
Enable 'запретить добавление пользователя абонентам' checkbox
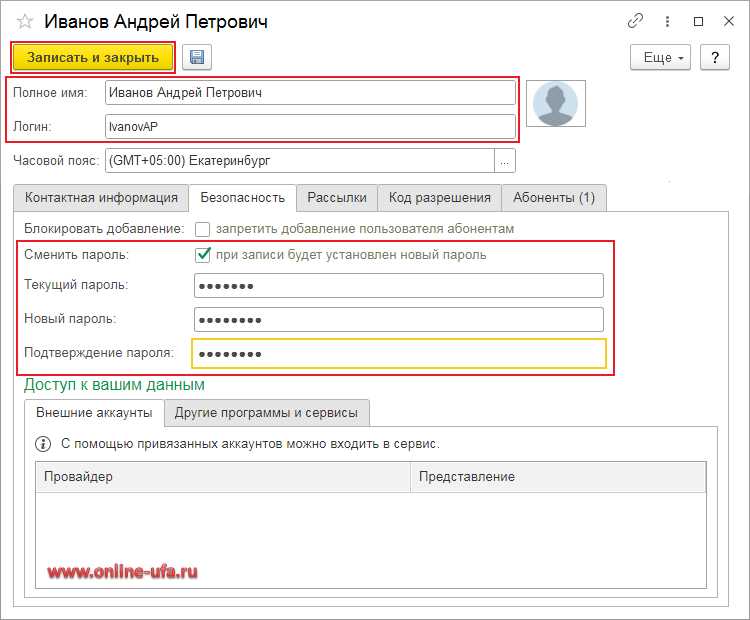coord(202,229)
